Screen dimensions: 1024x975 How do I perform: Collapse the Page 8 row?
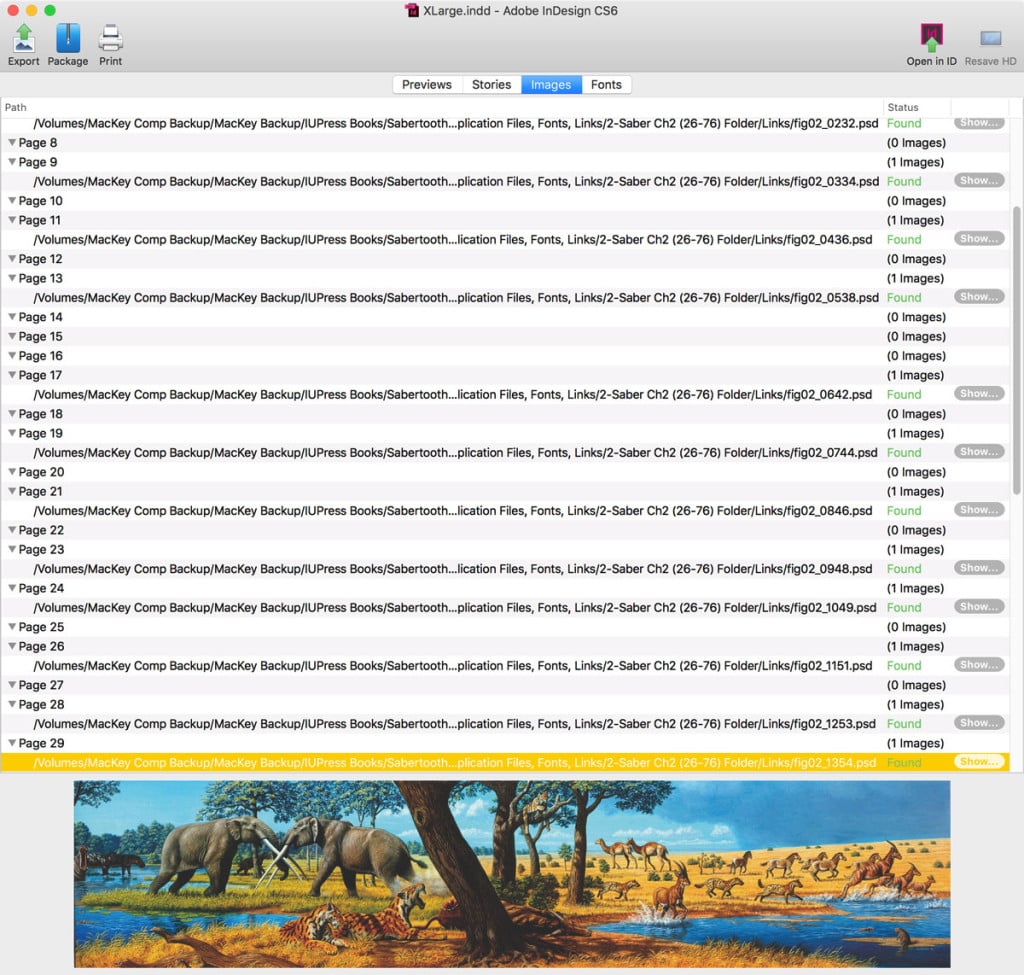(x=12, y=142)
